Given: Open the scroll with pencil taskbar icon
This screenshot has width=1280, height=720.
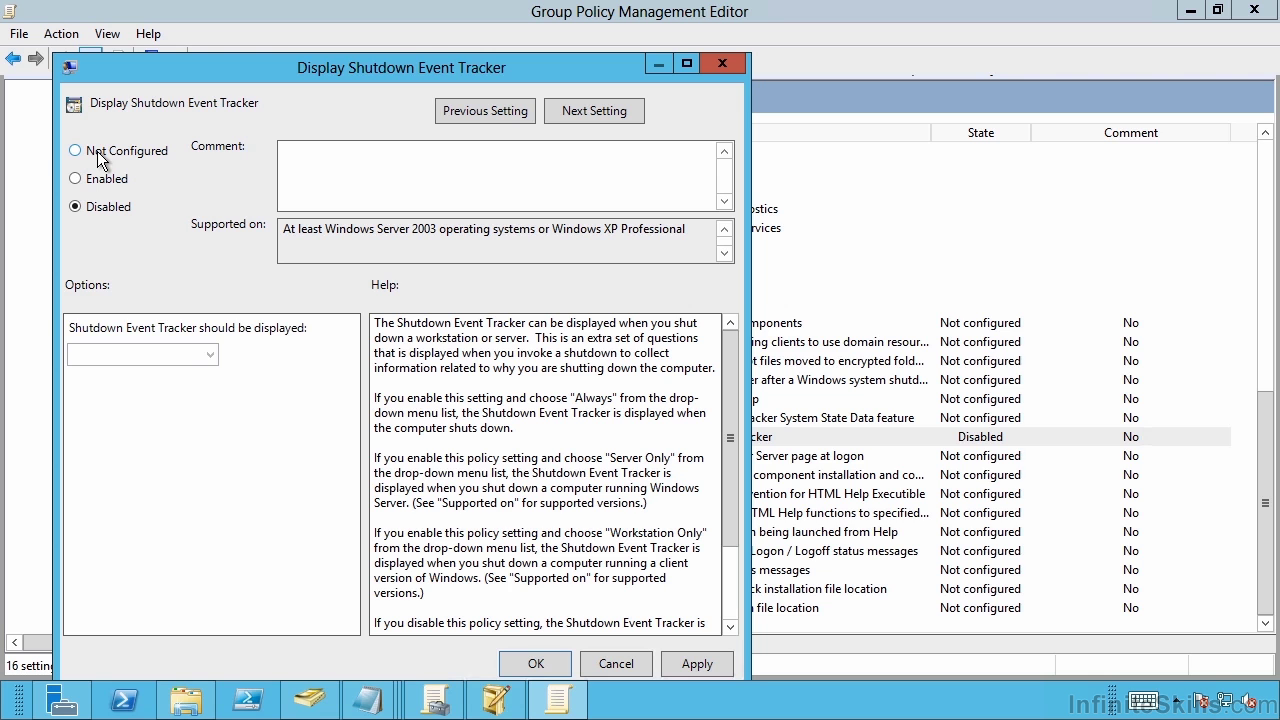Looking at the screenshot, I should click(496, 699).
